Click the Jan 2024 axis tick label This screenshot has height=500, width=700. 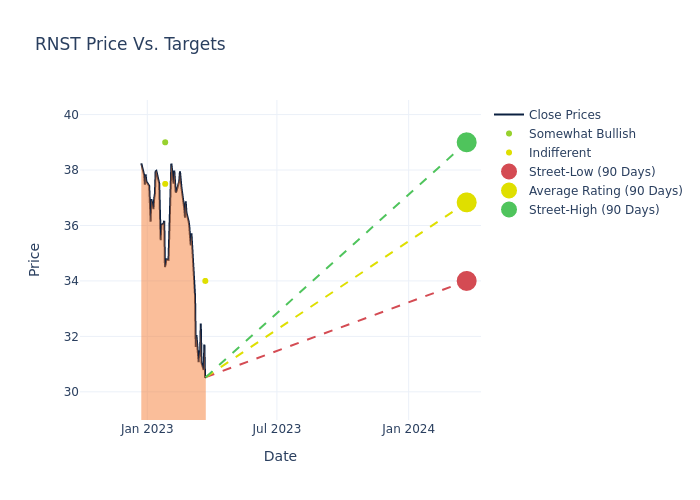point(408,429)
